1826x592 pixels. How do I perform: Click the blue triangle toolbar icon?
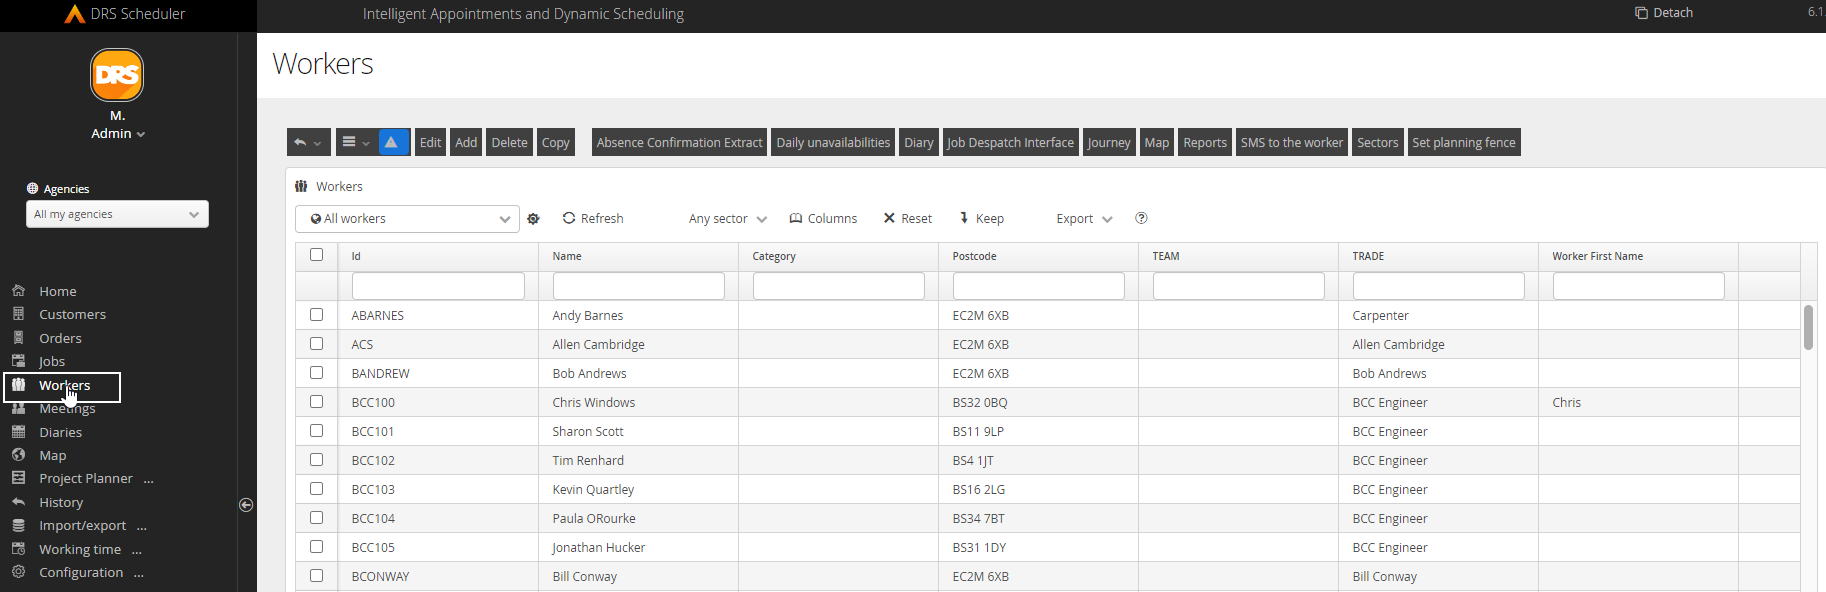point(393,142)
